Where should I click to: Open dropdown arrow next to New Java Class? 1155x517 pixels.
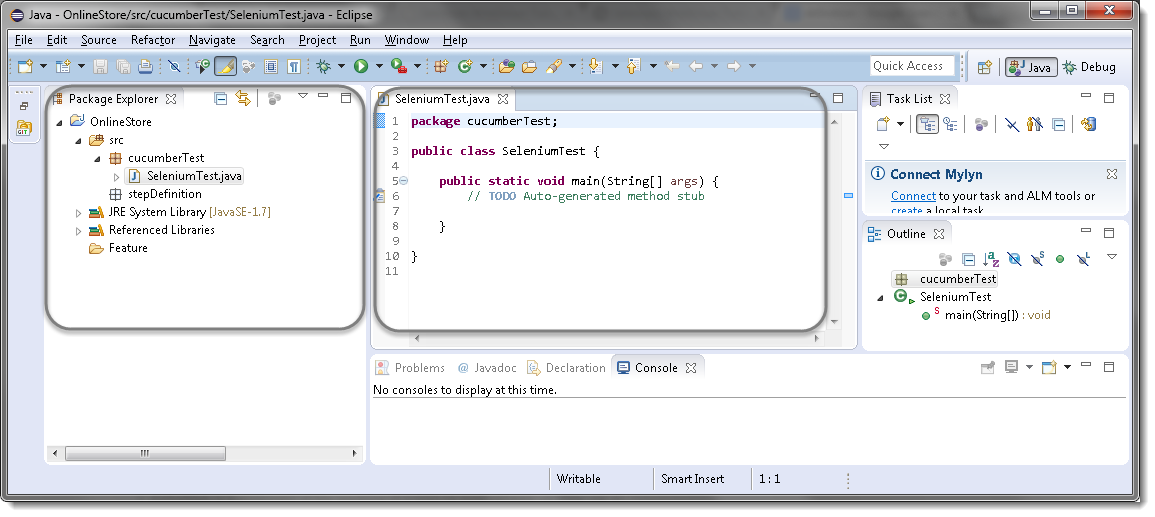pos(483,66)
